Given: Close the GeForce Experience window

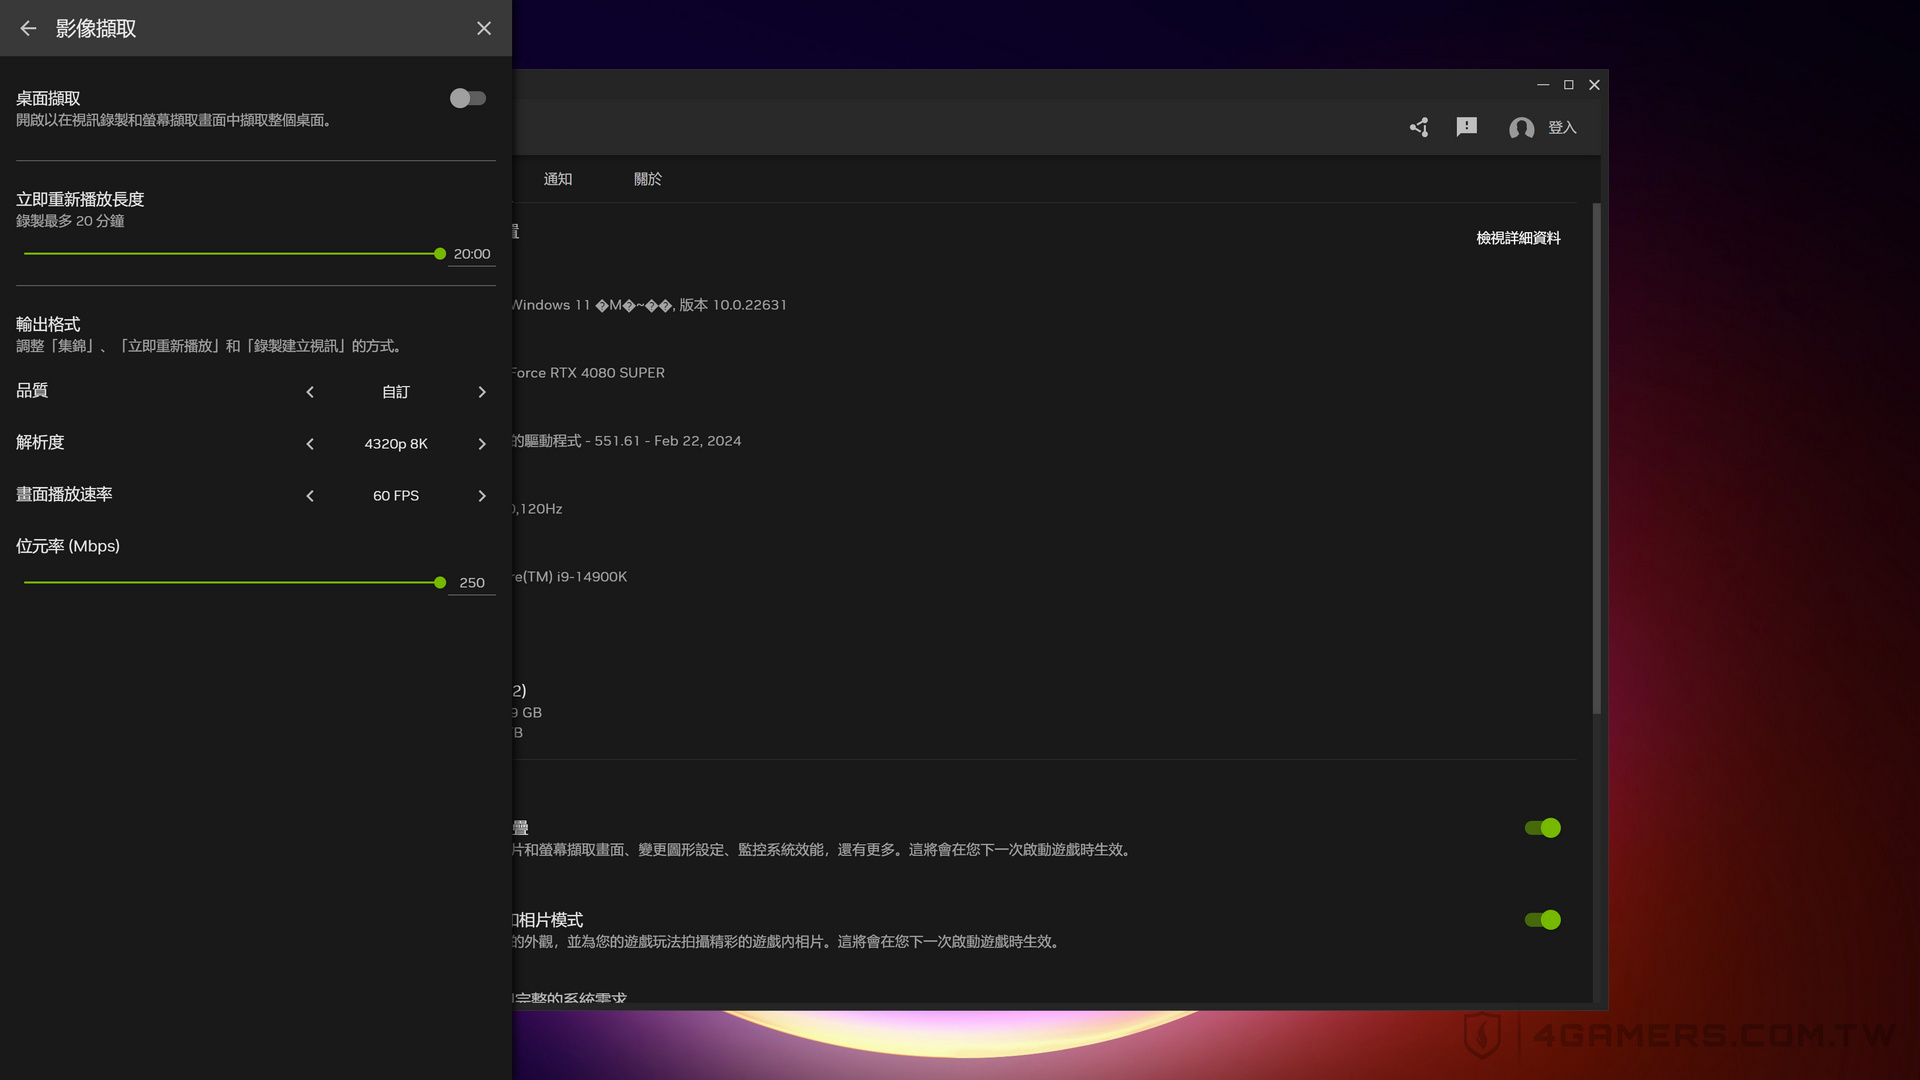Looking at the screenshot, I should point(1595,85).
